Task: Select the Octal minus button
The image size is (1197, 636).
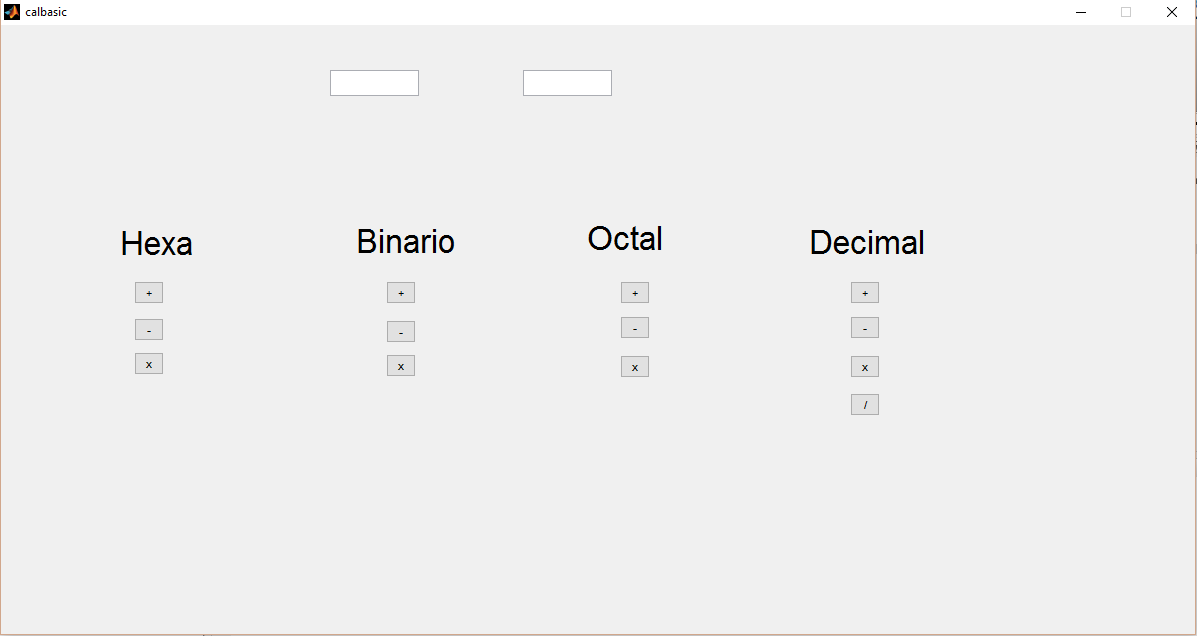Action: [634, 328]
